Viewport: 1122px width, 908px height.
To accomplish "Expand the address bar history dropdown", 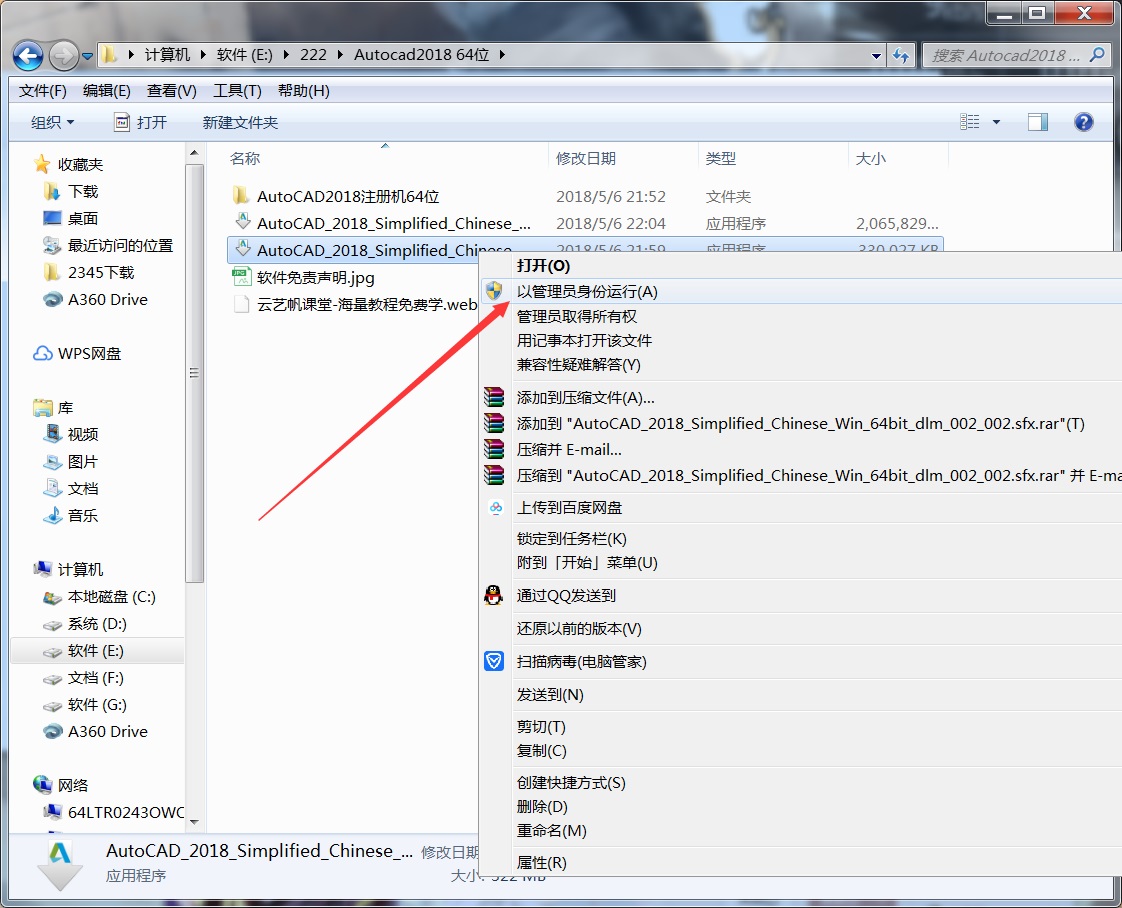I will pyautogui.click(x=876, y=56).
